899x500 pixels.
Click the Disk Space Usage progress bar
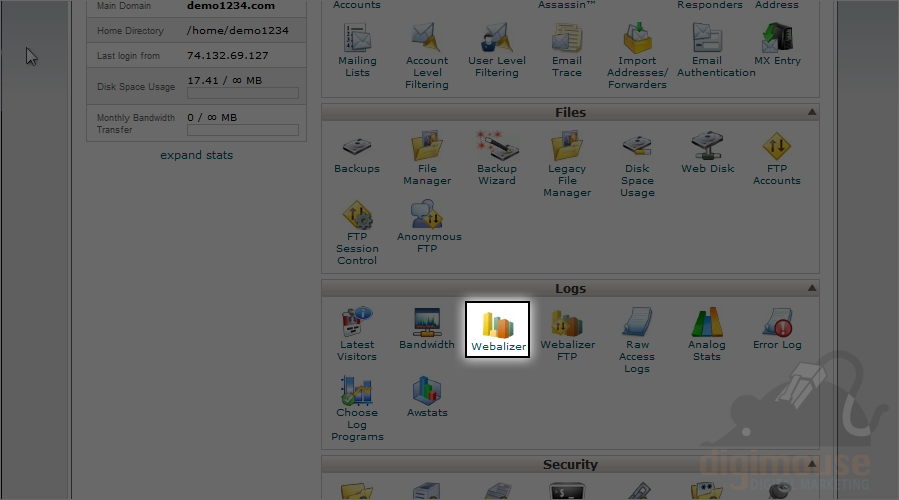pyautogui.click(x=243, y=93)
